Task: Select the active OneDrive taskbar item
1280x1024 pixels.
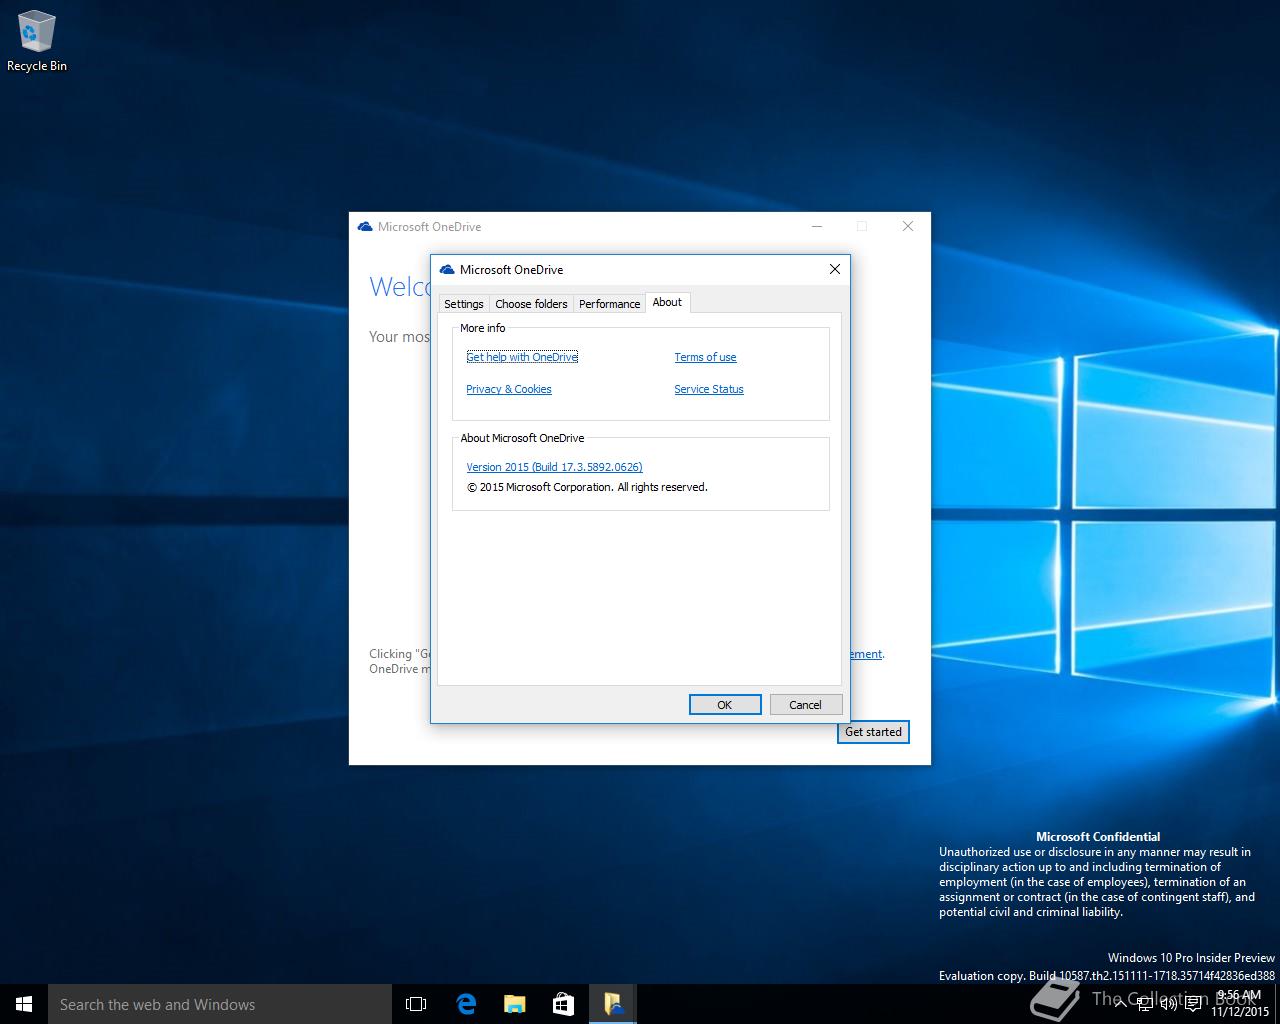Action: pyautogui.click(x=612, y=1004)
